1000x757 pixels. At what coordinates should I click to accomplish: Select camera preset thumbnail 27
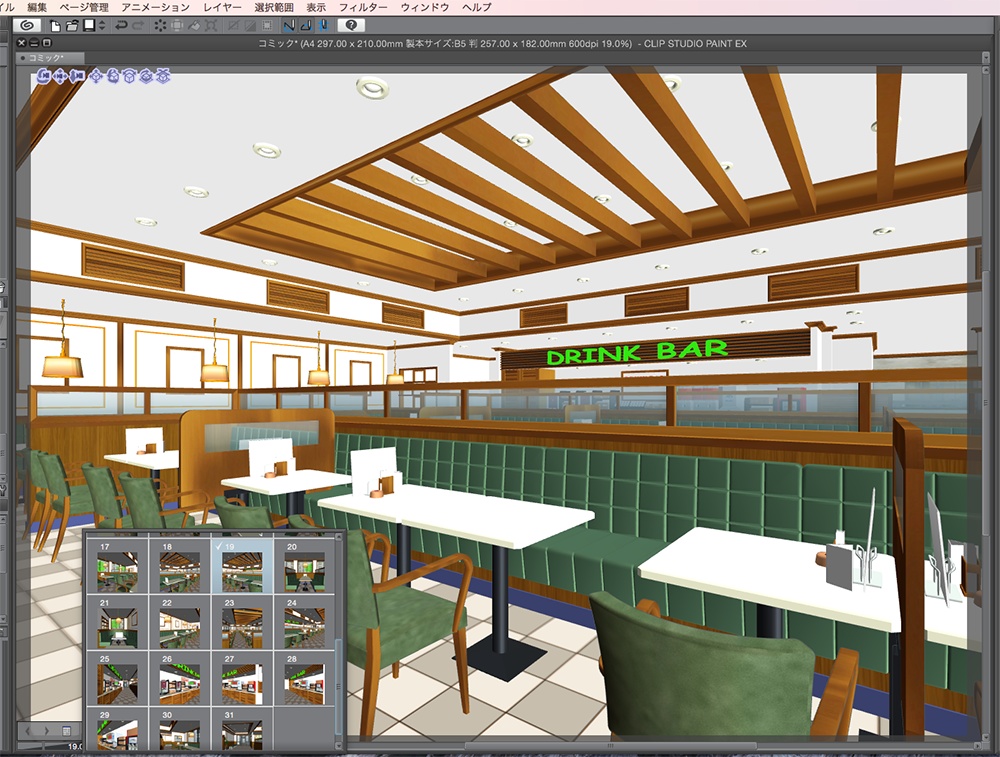point(242,679)
